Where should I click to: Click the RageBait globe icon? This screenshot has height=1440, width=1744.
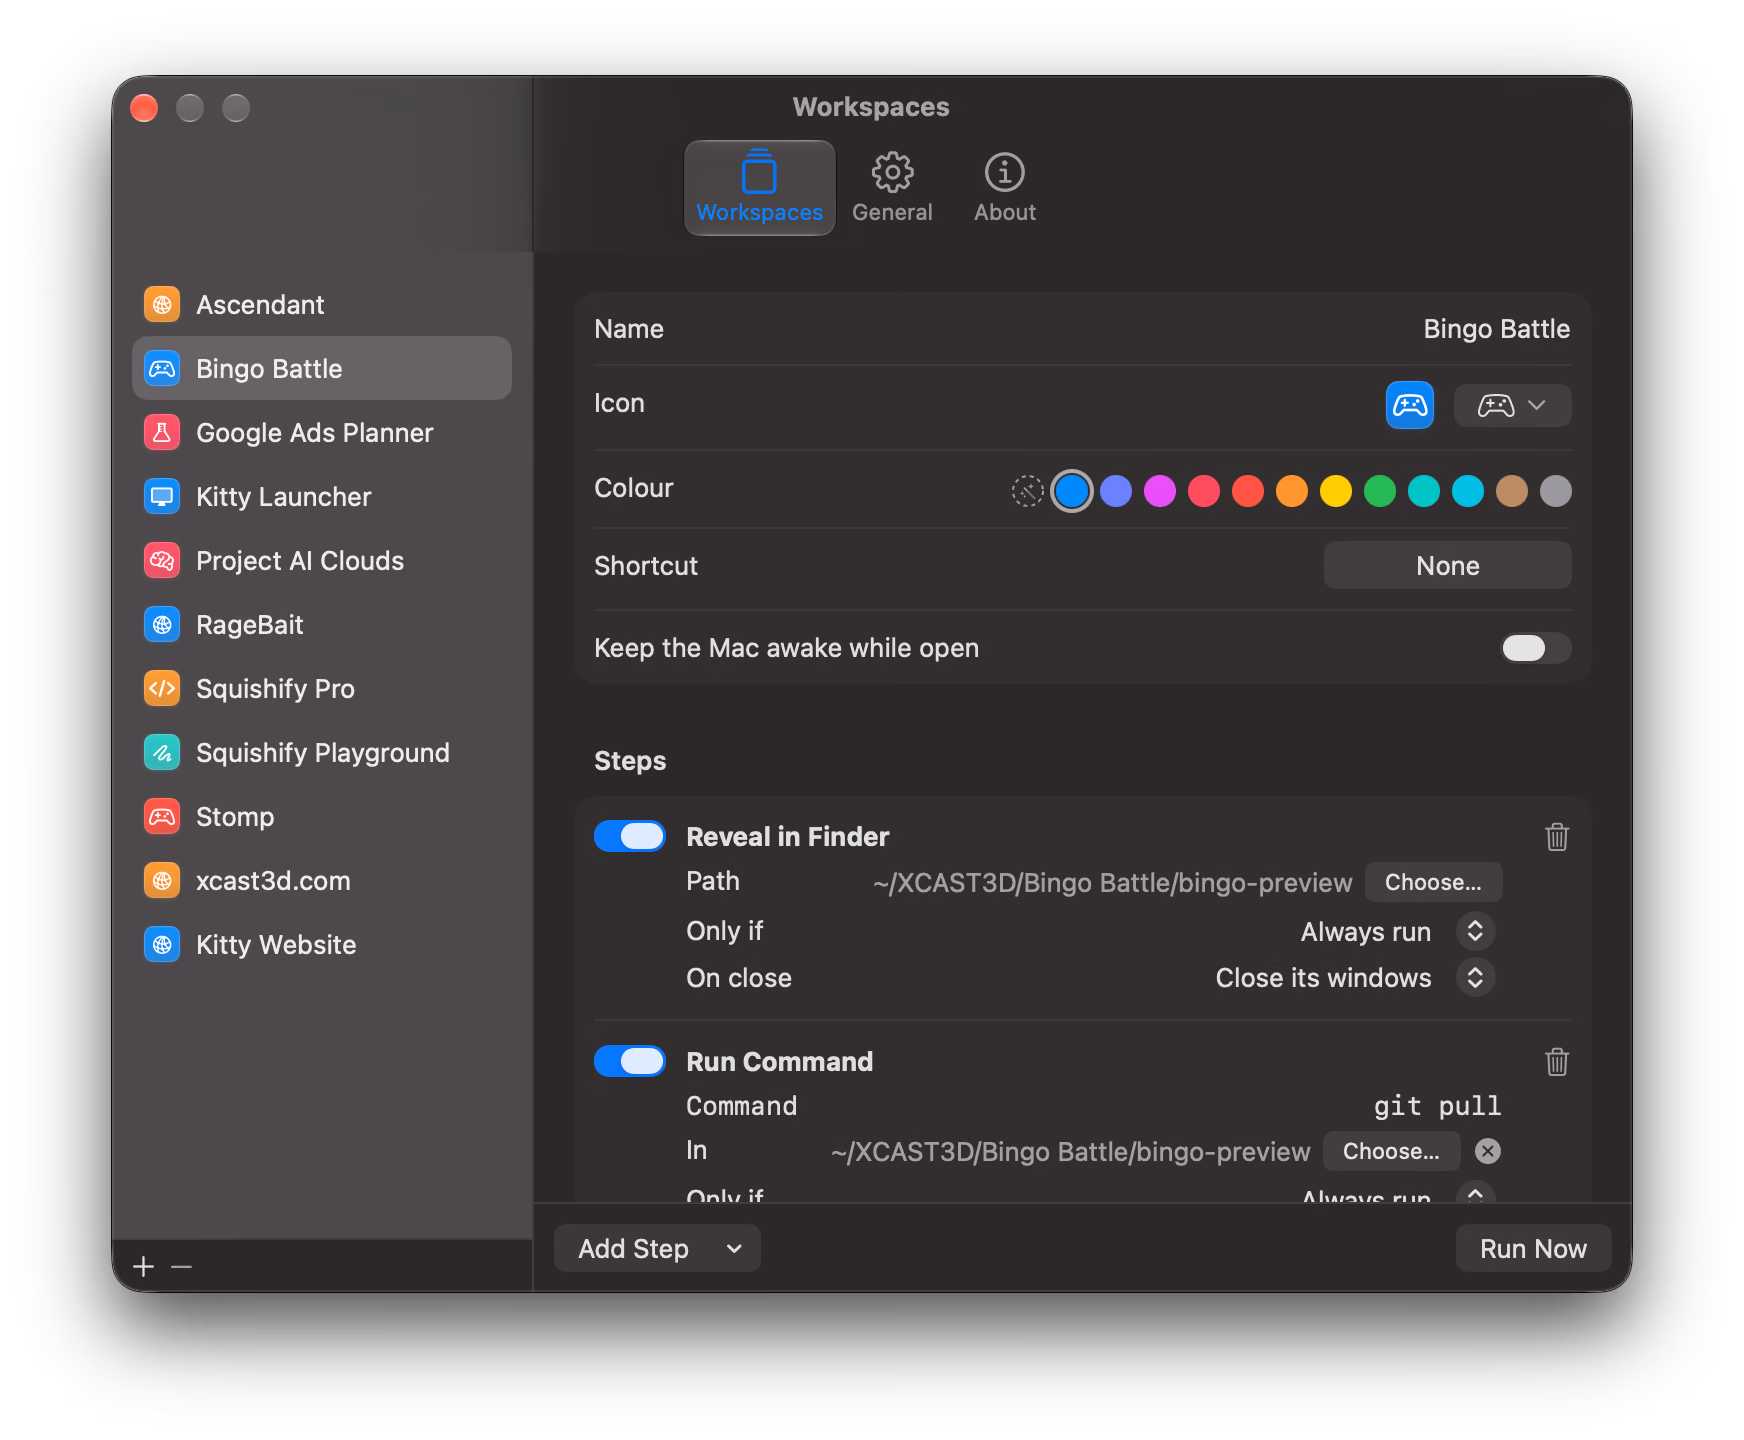point(162,625)
